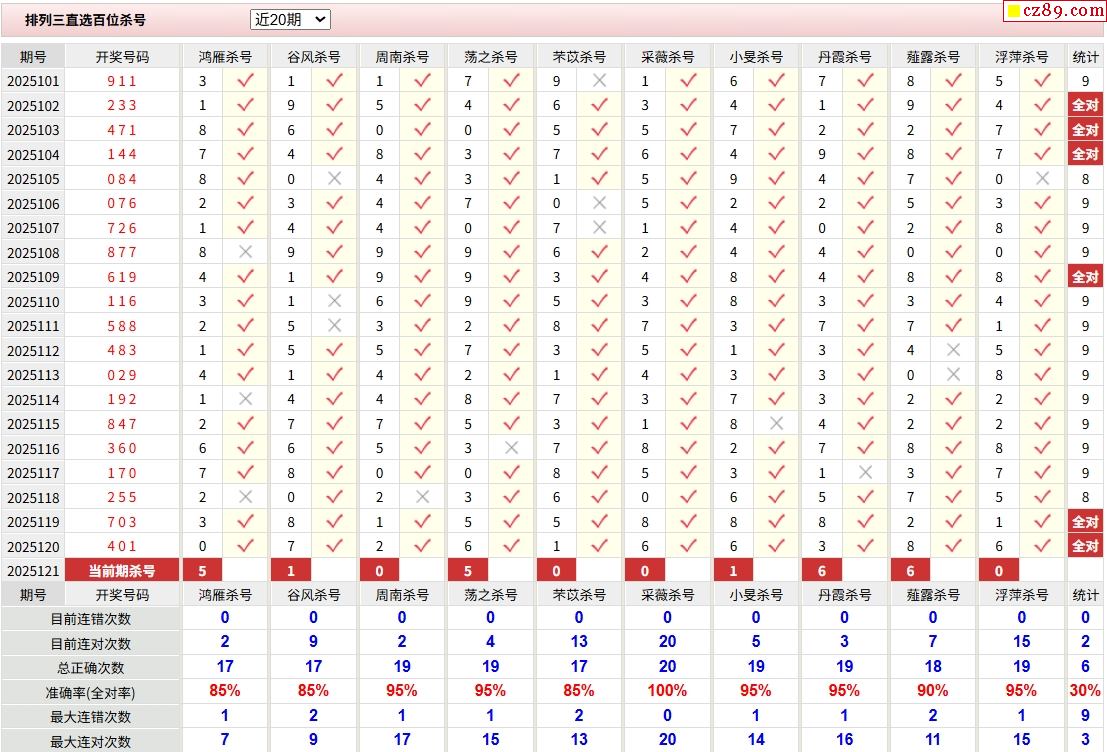Click winning number 703
Image resolution: width=1107 pixels, height=752 pixels.
tap(122, 522)
